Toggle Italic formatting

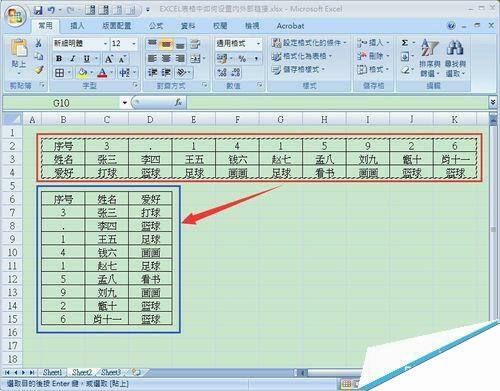[73, 59]
